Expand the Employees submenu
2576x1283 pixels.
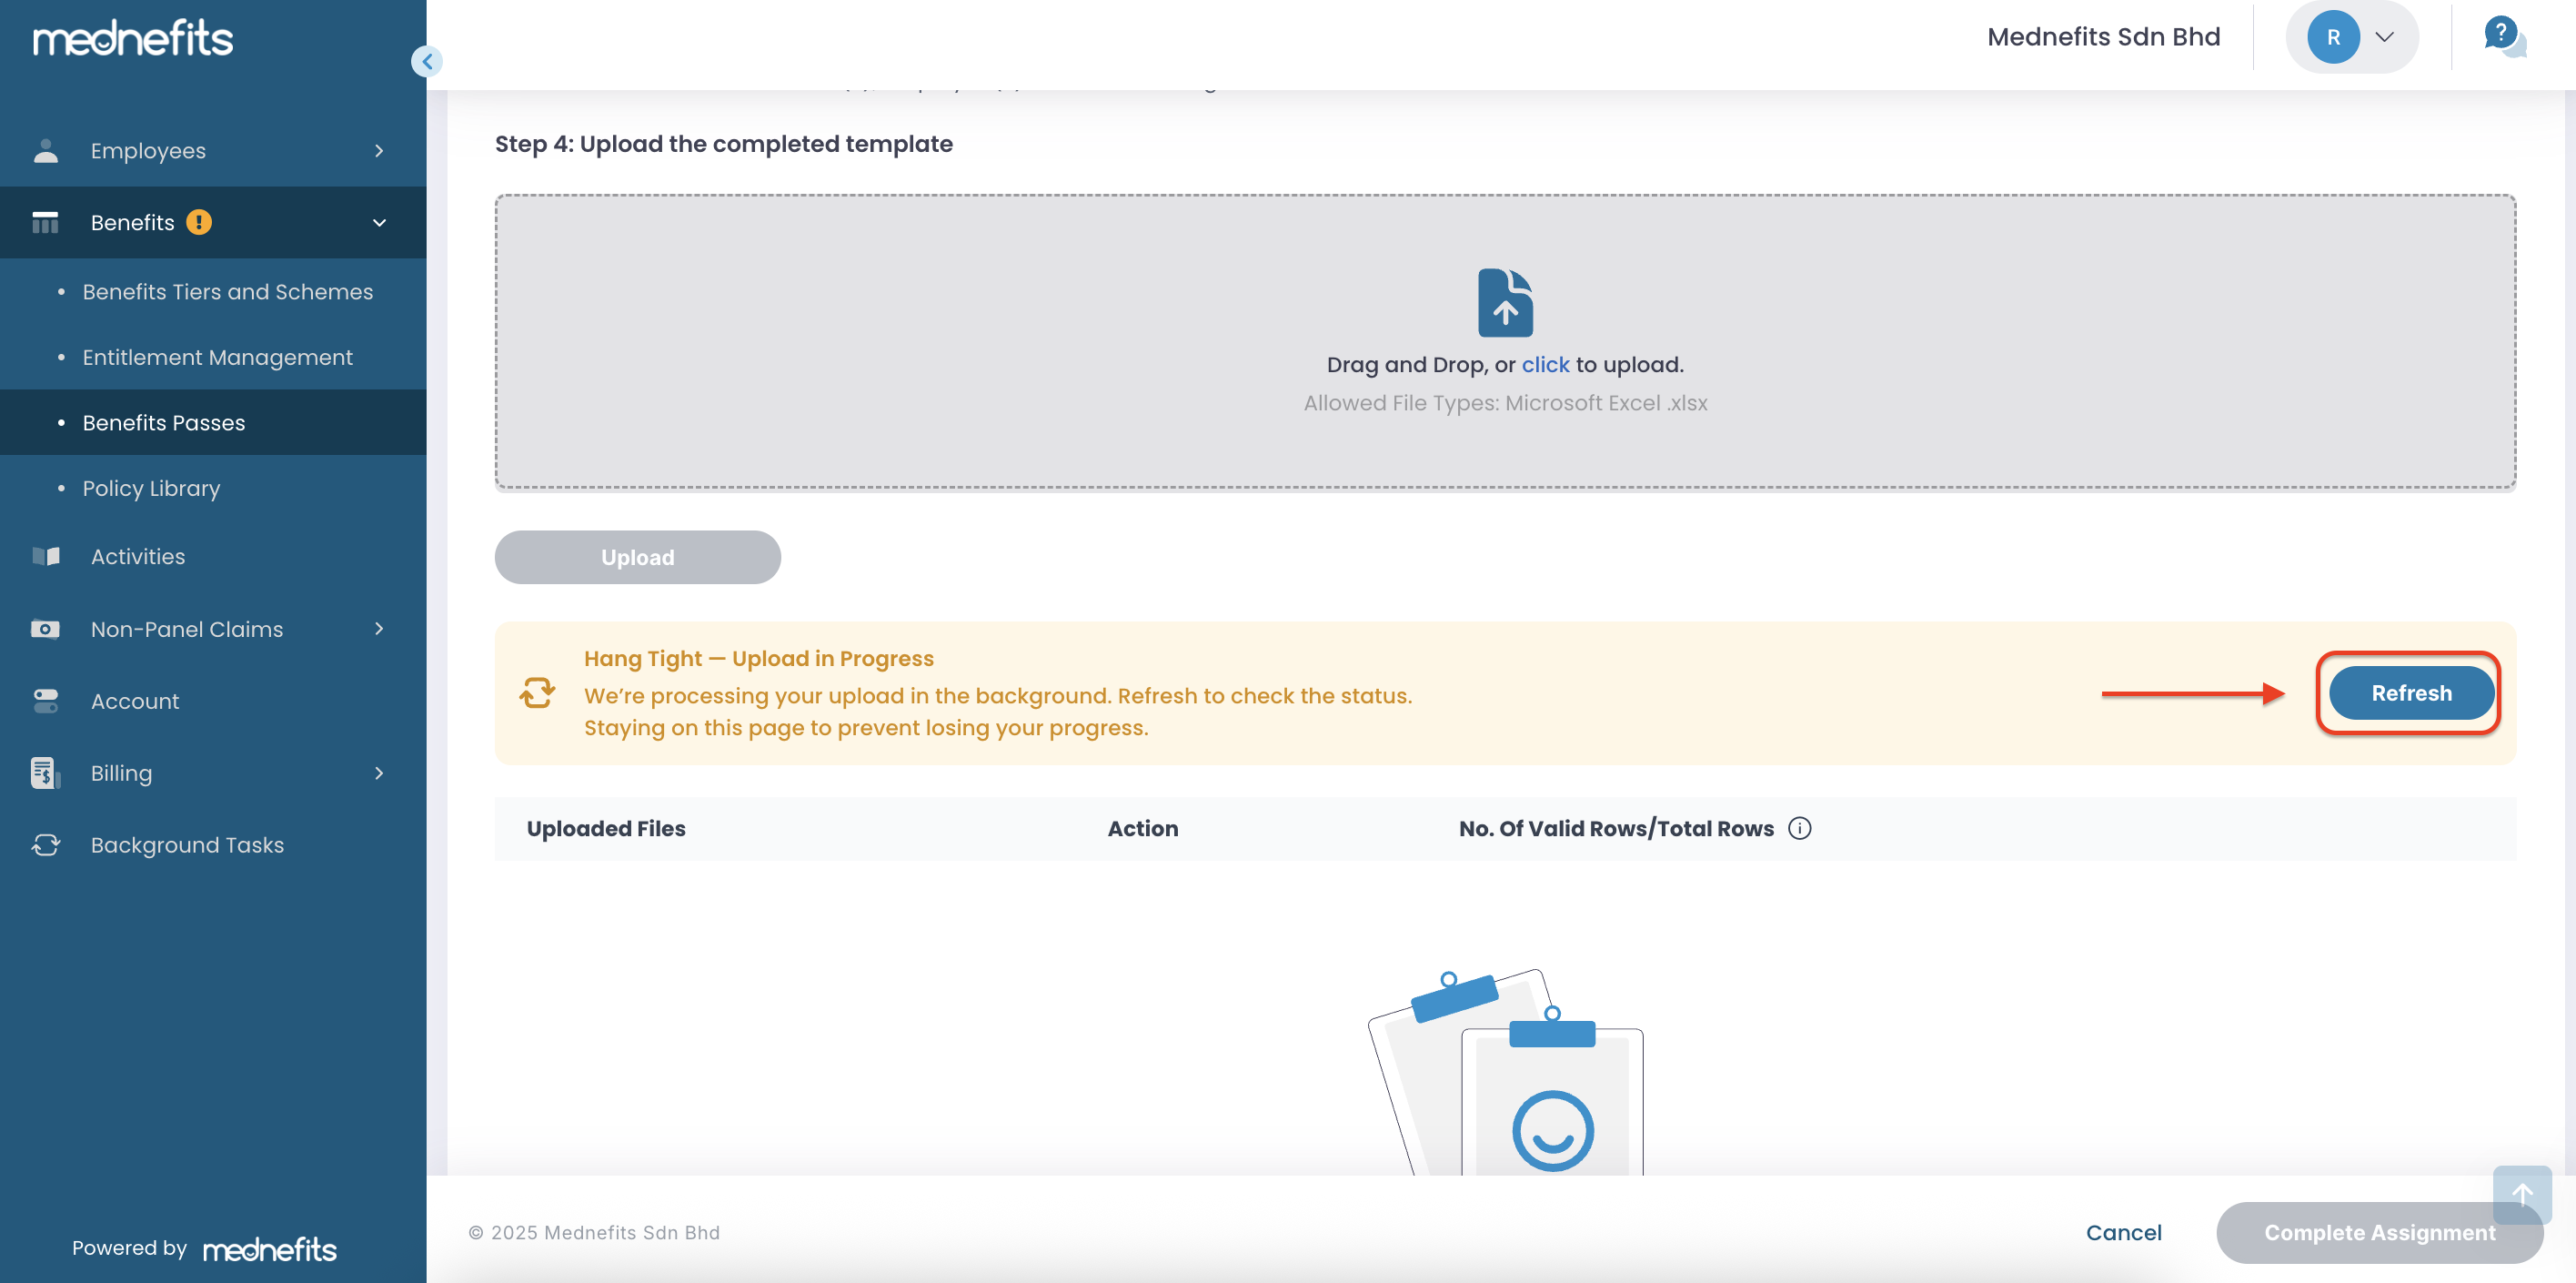coord(379,151)
